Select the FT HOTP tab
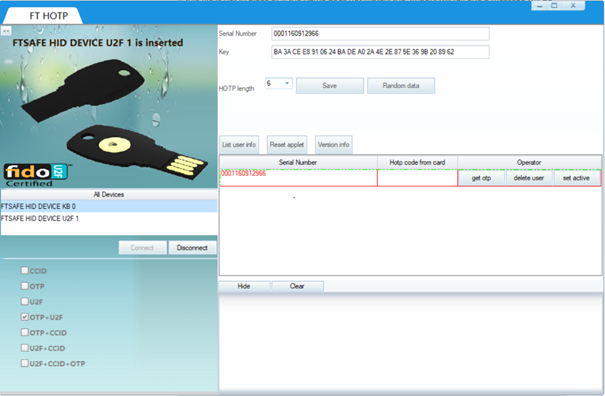 48,16
